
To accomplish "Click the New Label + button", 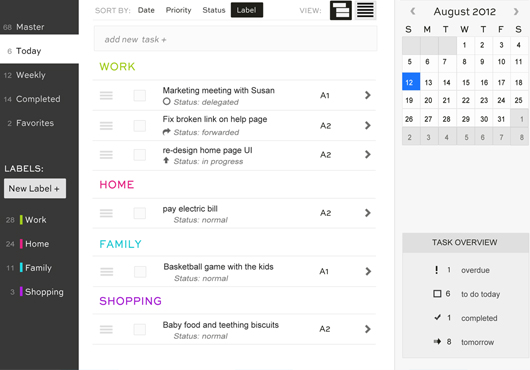I will point(35,189).
